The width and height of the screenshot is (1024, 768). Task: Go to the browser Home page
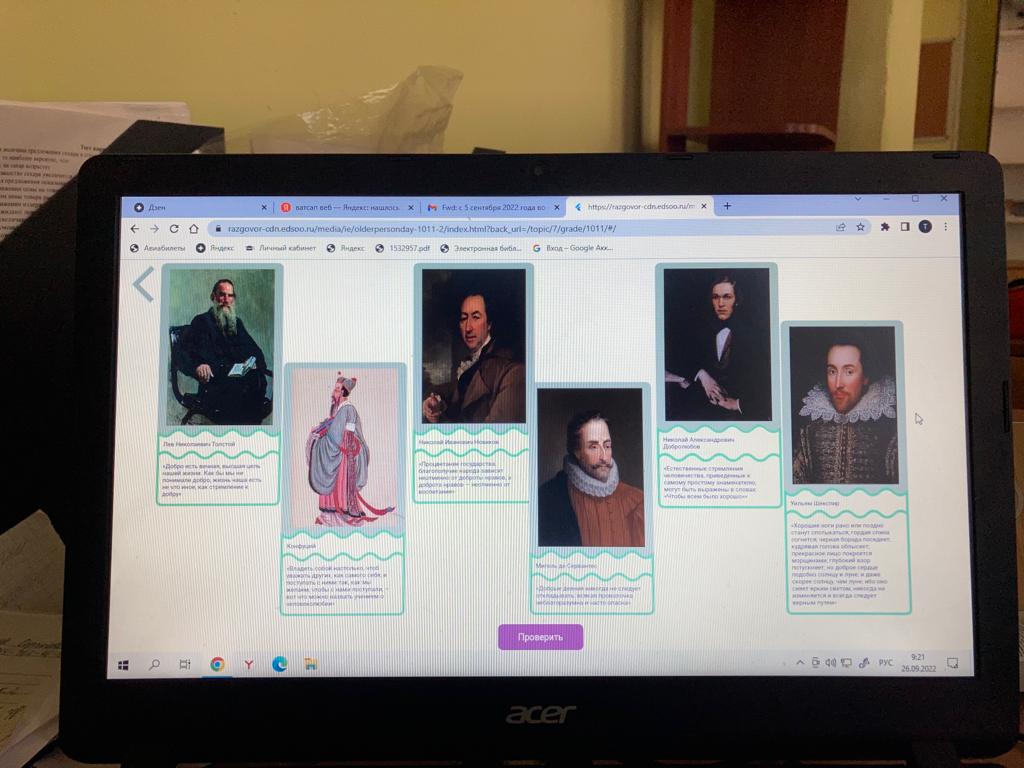tap(193, 229)
